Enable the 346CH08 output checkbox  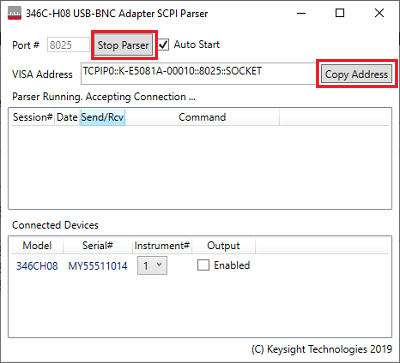coord(203,265)
